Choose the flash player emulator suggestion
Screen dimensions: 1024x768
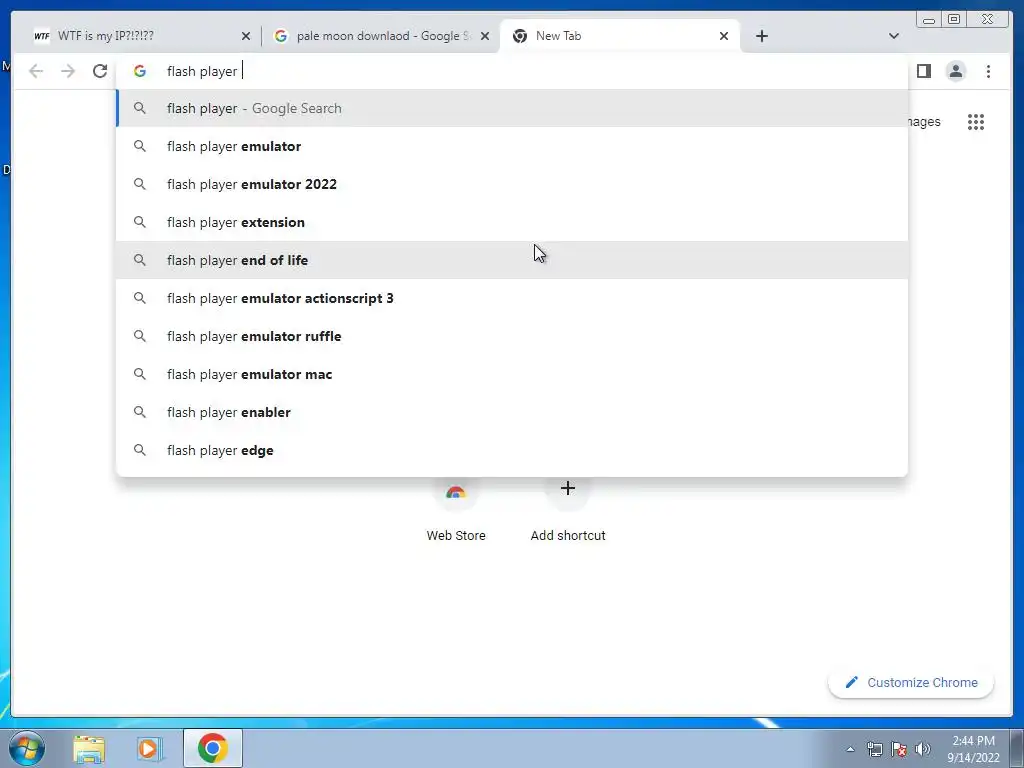[512, 146]
